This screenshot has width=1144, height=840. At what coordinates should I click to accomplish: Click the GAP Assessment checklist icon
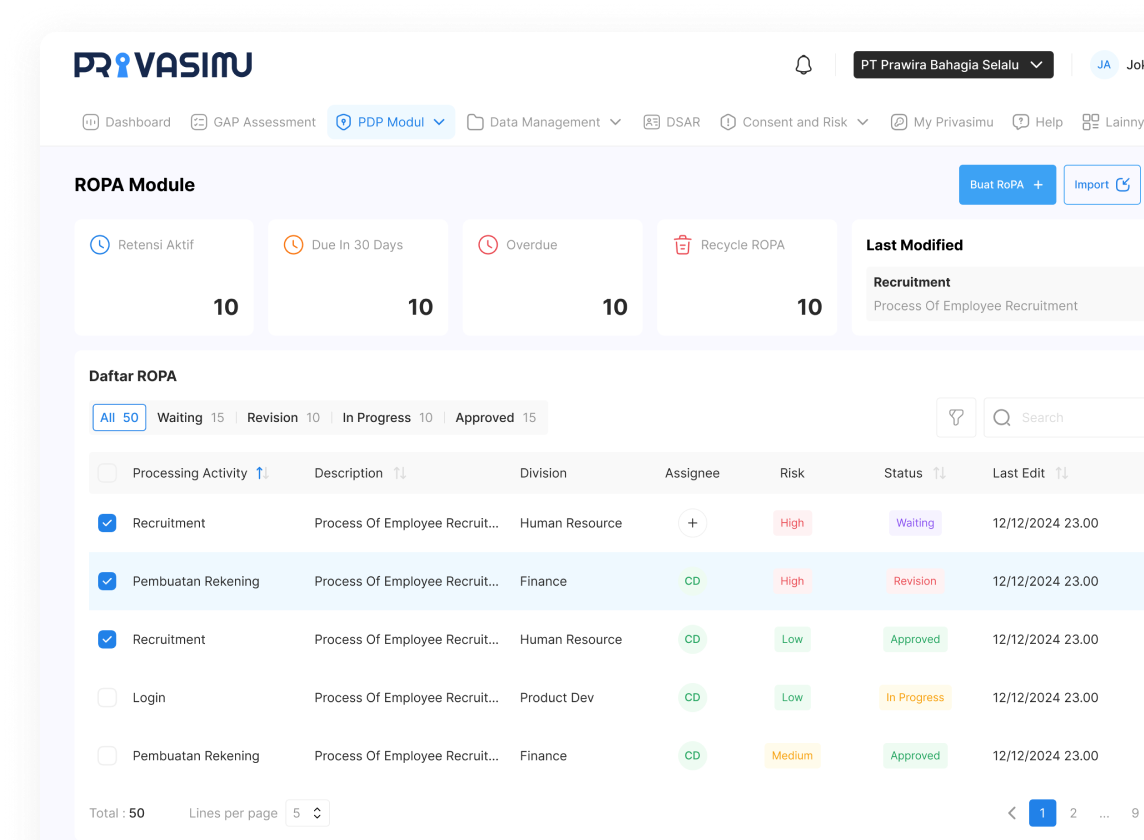pos(198,122)
